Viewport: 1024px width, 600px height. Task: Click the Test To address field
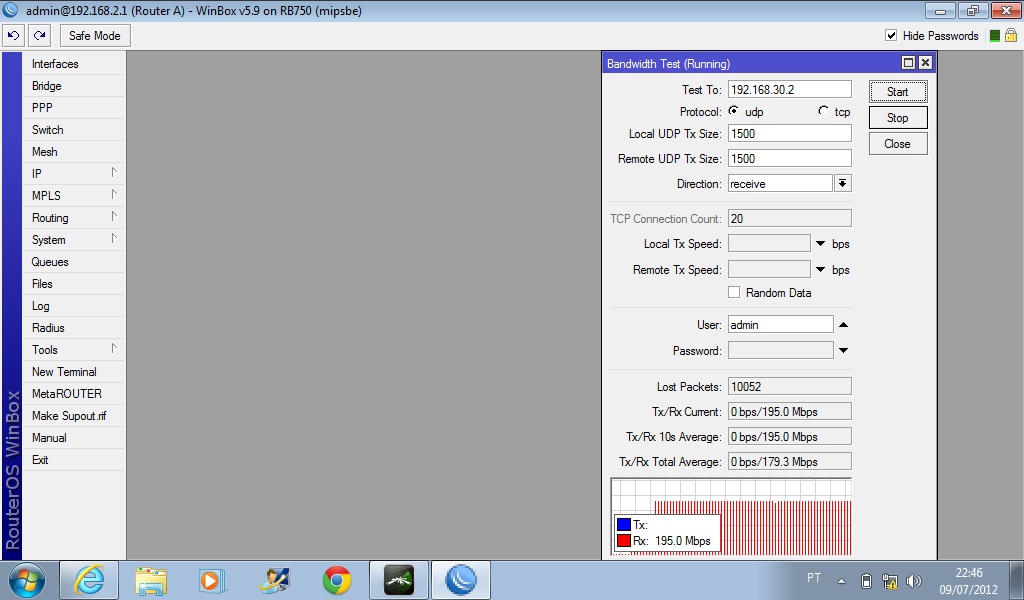point(789,90)
